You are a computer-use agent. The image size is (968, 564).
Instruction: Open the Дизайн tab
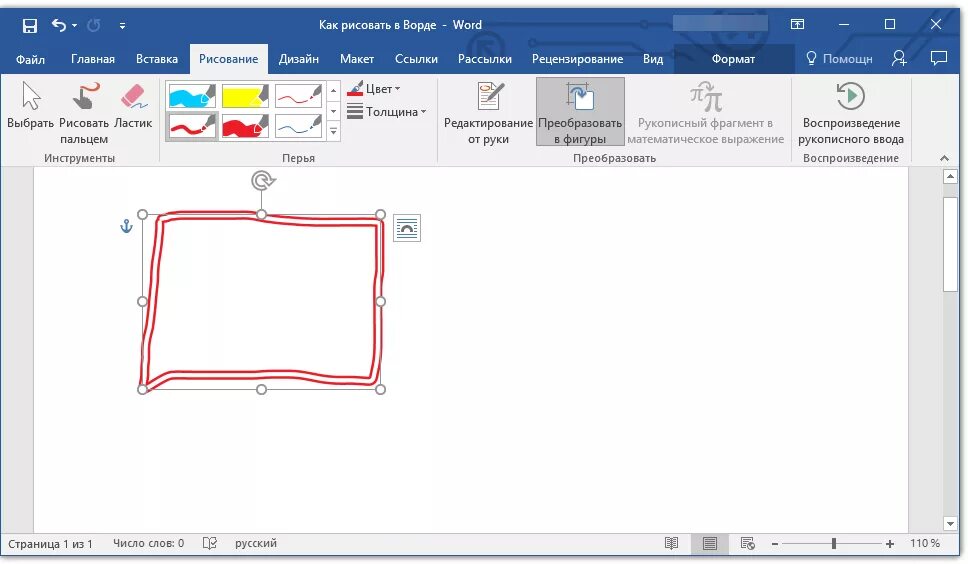click(299, 59)
